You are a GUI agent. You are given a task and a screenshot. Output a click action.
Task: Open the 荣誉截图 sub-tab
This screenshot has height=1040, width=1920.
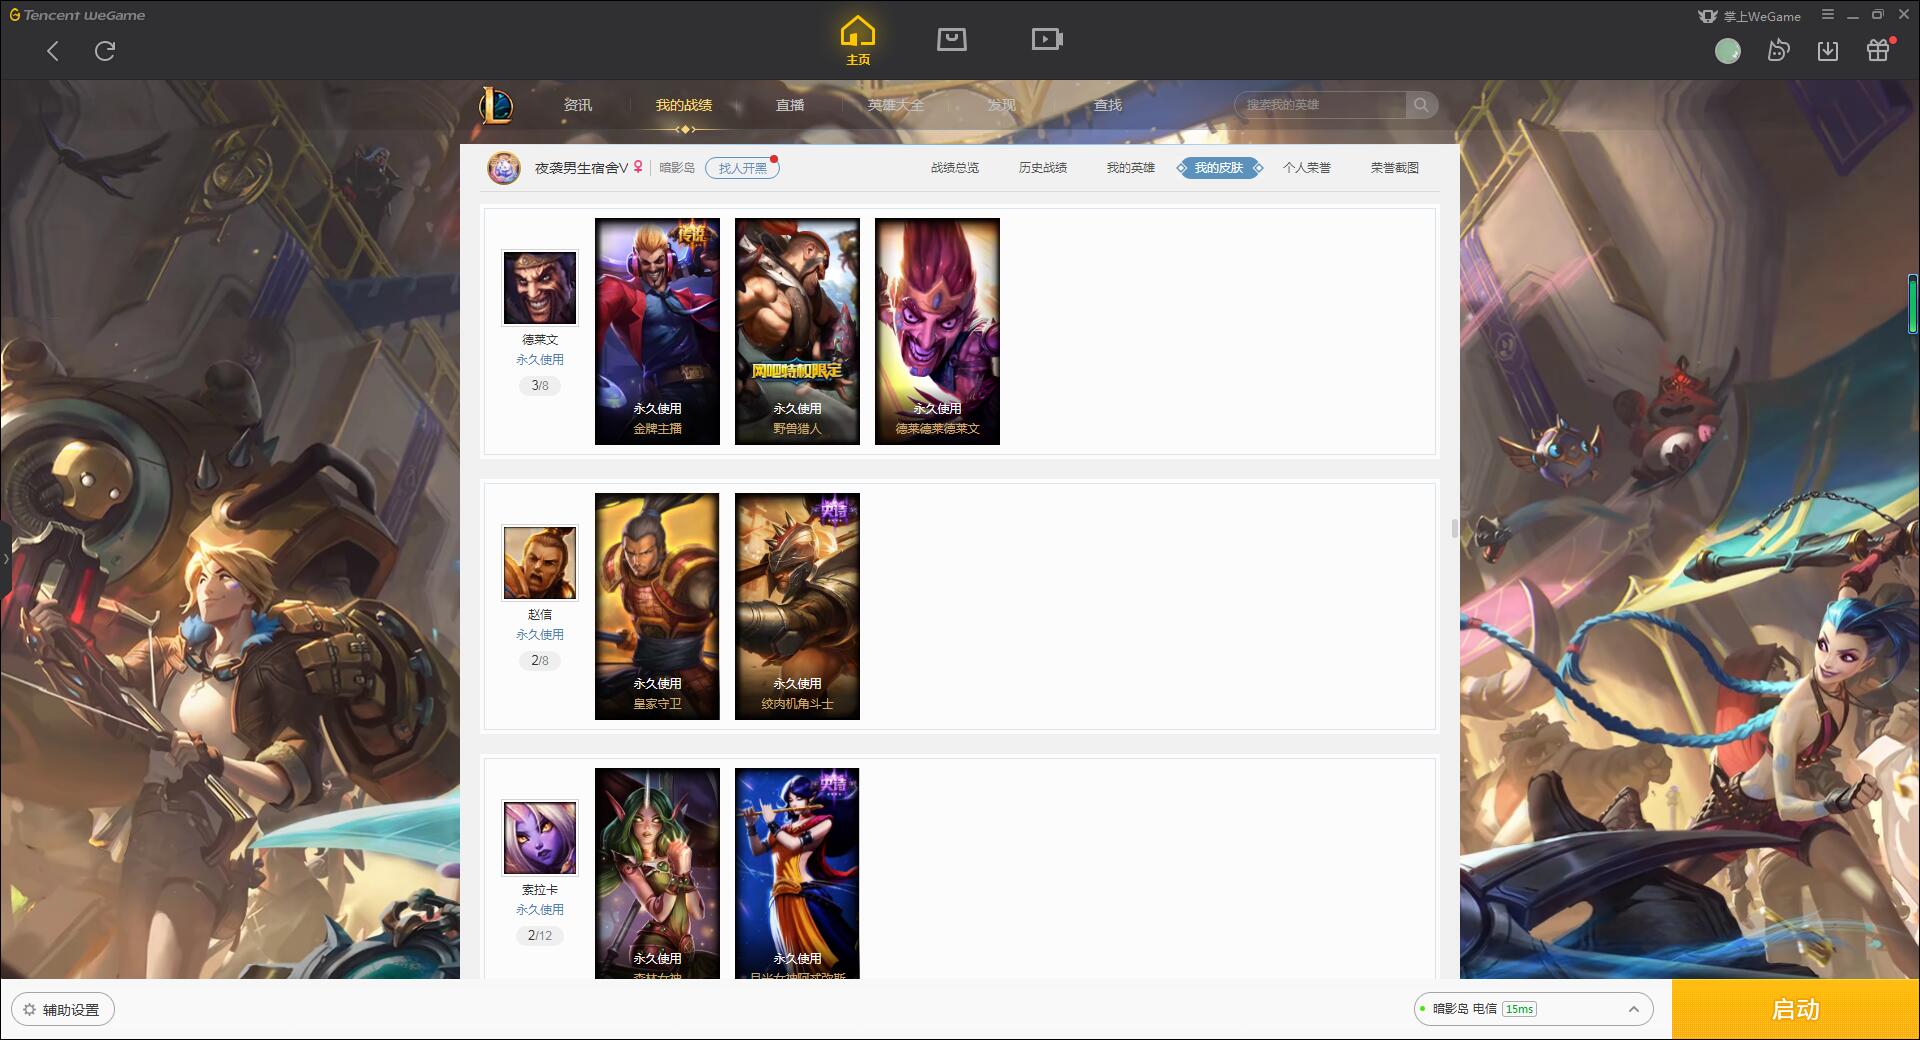[x=1395, y=168]
